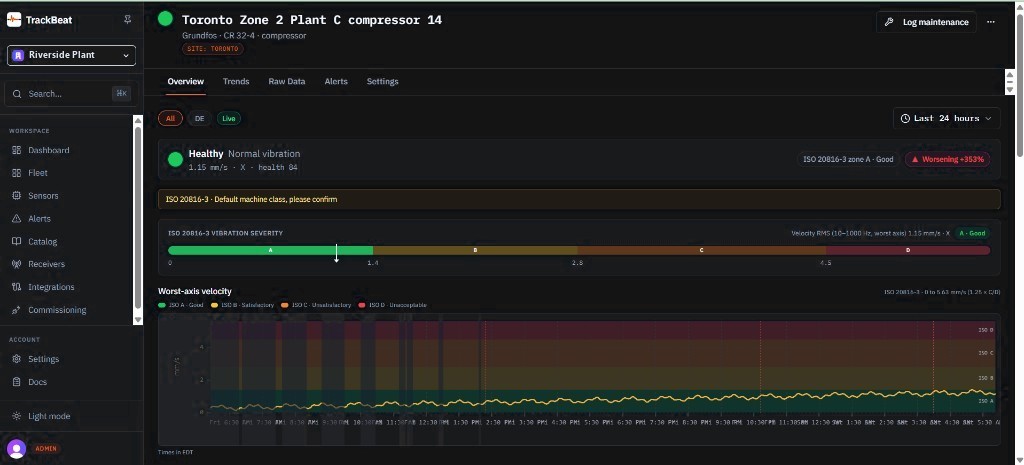Toggle ISO D - Unacceptable legend entry

pyautogui.click(x=392, y=305)
